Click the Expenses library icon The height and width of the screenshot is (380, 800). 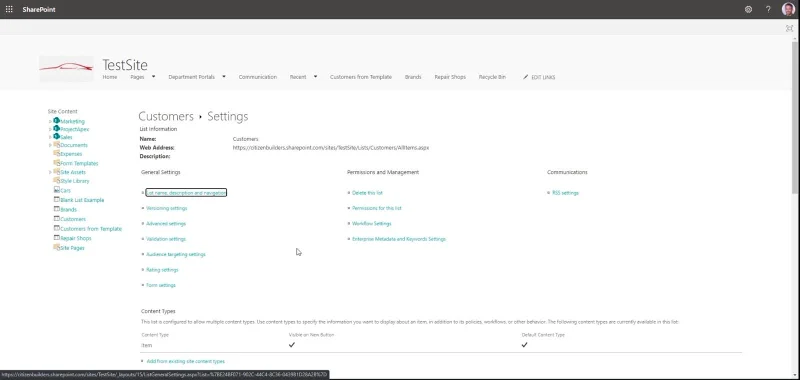(57, 153)
